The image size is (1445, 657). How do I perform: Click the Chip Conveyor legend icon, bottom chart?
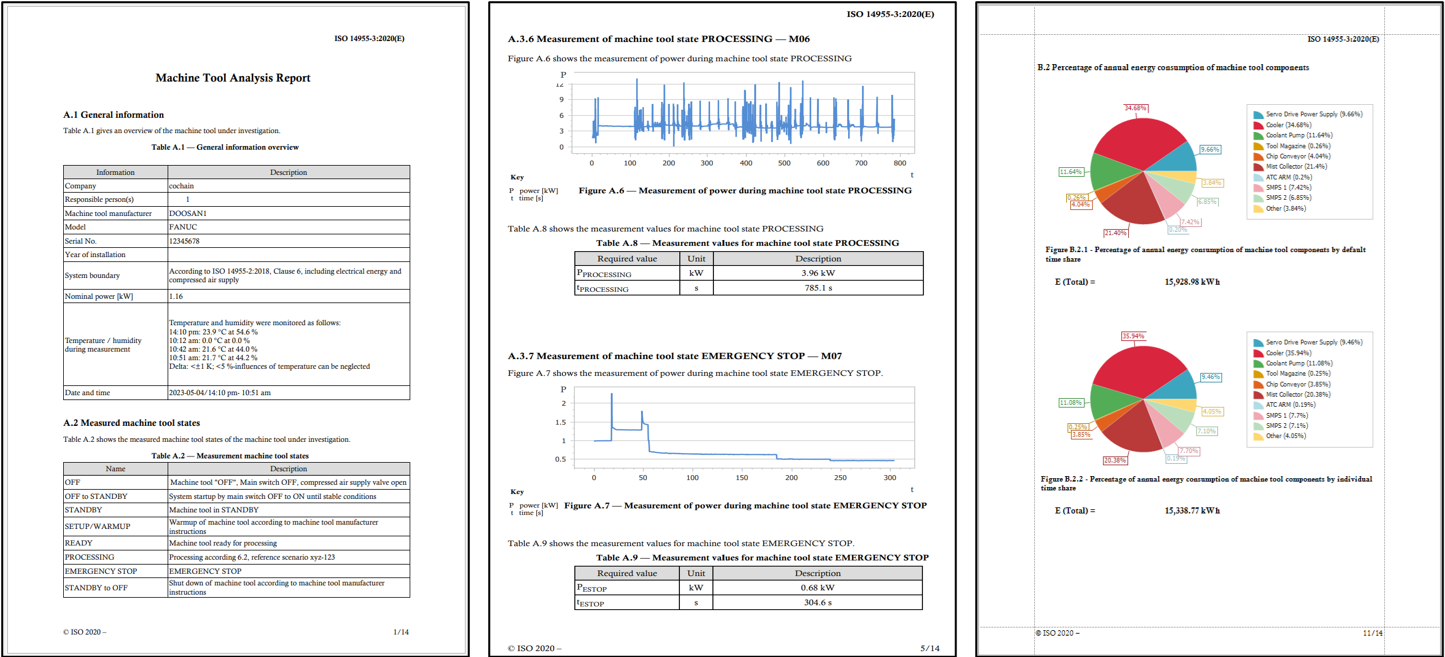click(x=1258, y=384)
